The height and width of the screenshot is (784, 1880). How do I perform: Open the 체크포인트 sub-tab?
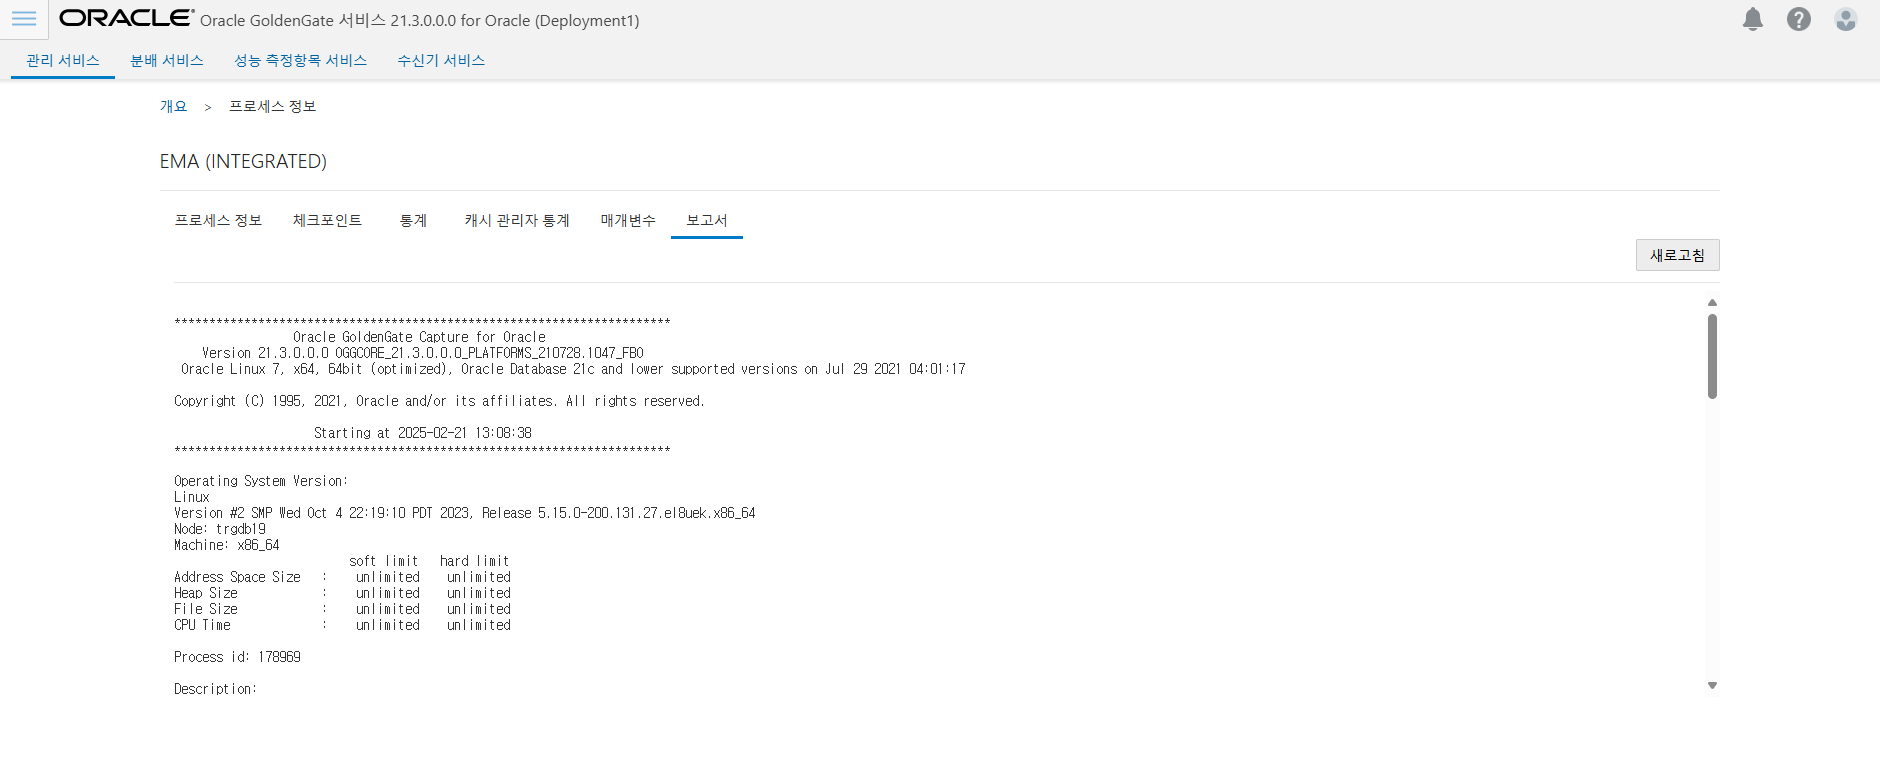pos(327,220)
